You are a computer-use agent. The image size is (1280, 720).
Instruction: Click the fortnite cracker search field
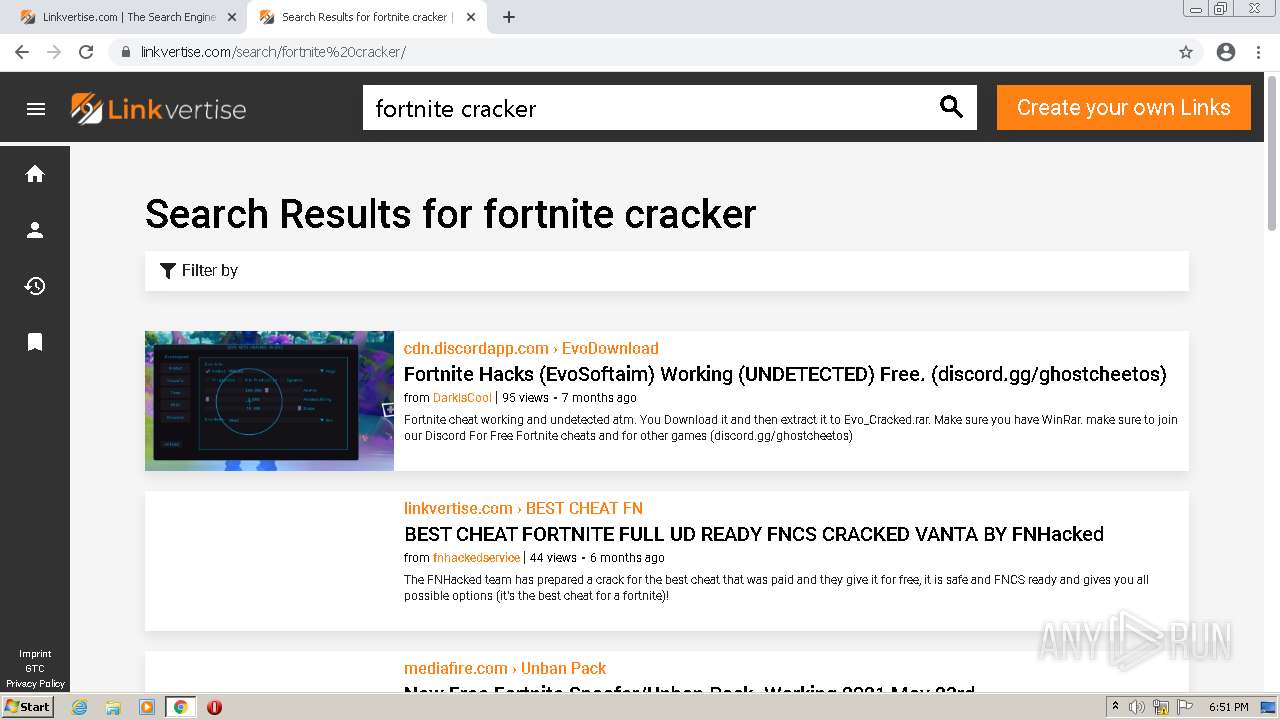[648, 108]
